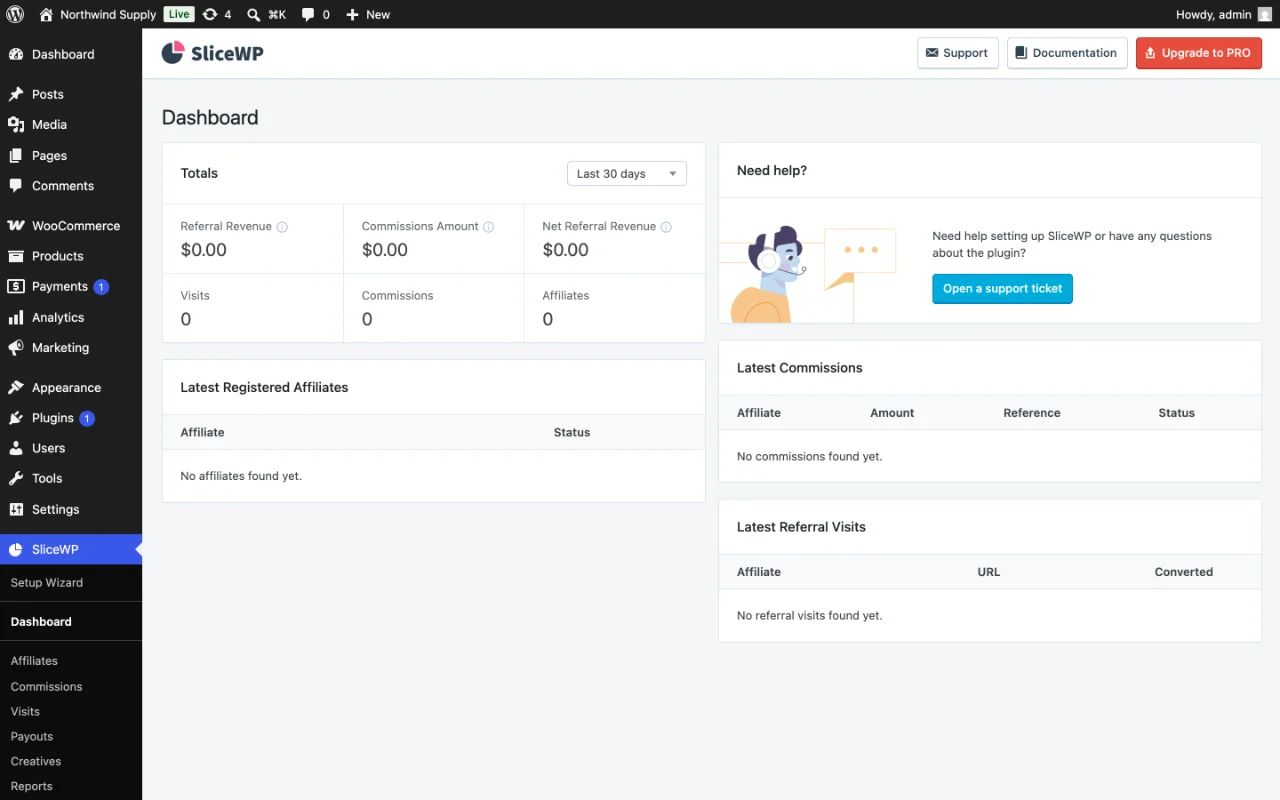Image resolution: width=1280 pixels, height=800 pixels.
Task: Click the WooCommerce icon in sidebar
Action: tap(16, 226)
